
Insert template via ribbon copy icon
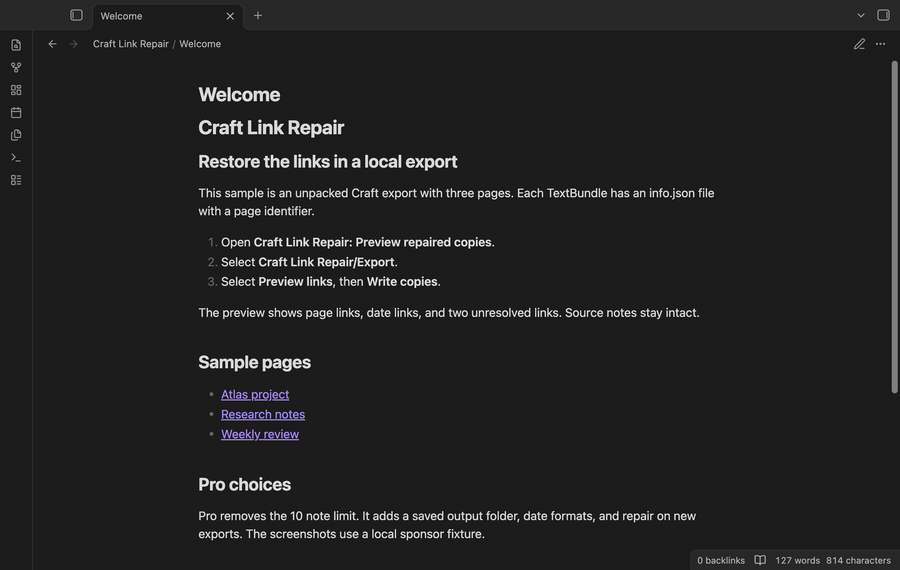pyautogui.click(x=16, y=135)
